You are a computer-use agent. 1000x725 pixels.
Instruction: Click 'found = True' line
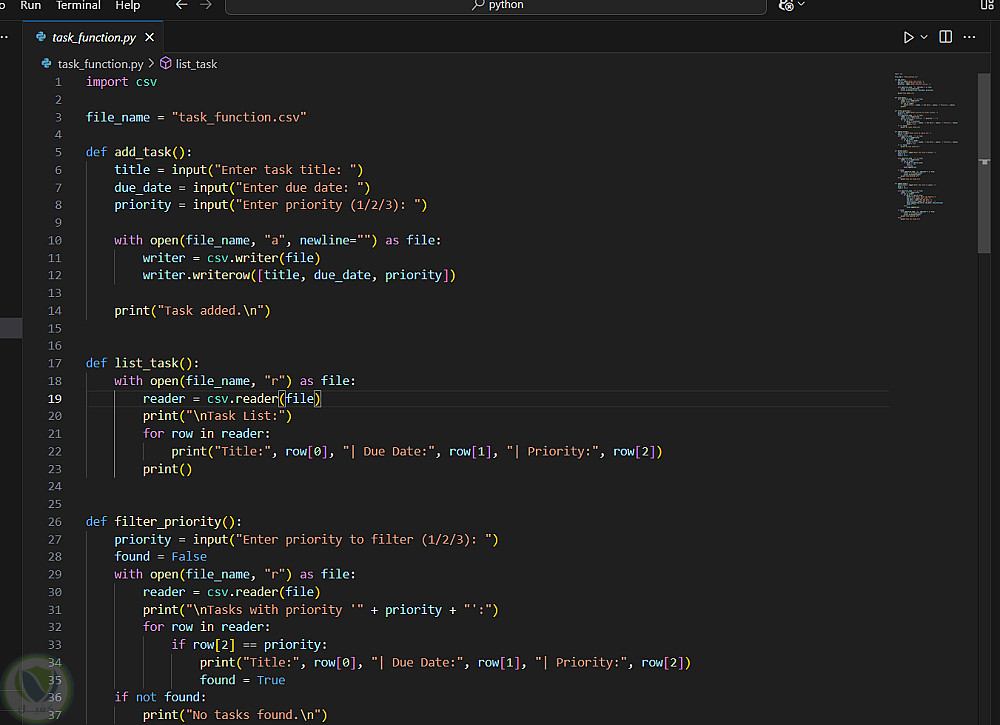pos(242,680)
